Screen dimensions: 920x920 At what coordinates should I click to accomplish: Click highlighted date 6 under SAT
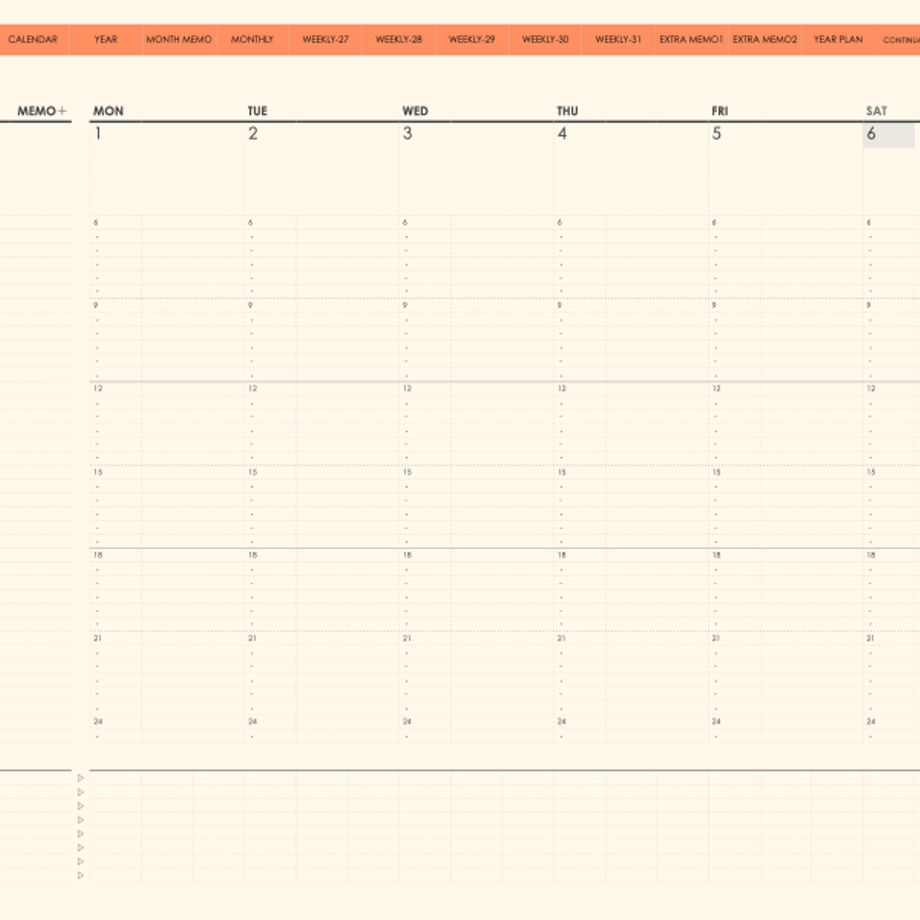pyautogui.click(x=888, y=135)
